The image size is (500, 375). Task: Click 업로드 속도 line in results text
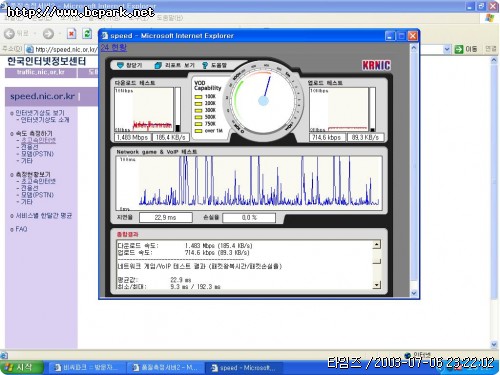(x=183, y=253)
